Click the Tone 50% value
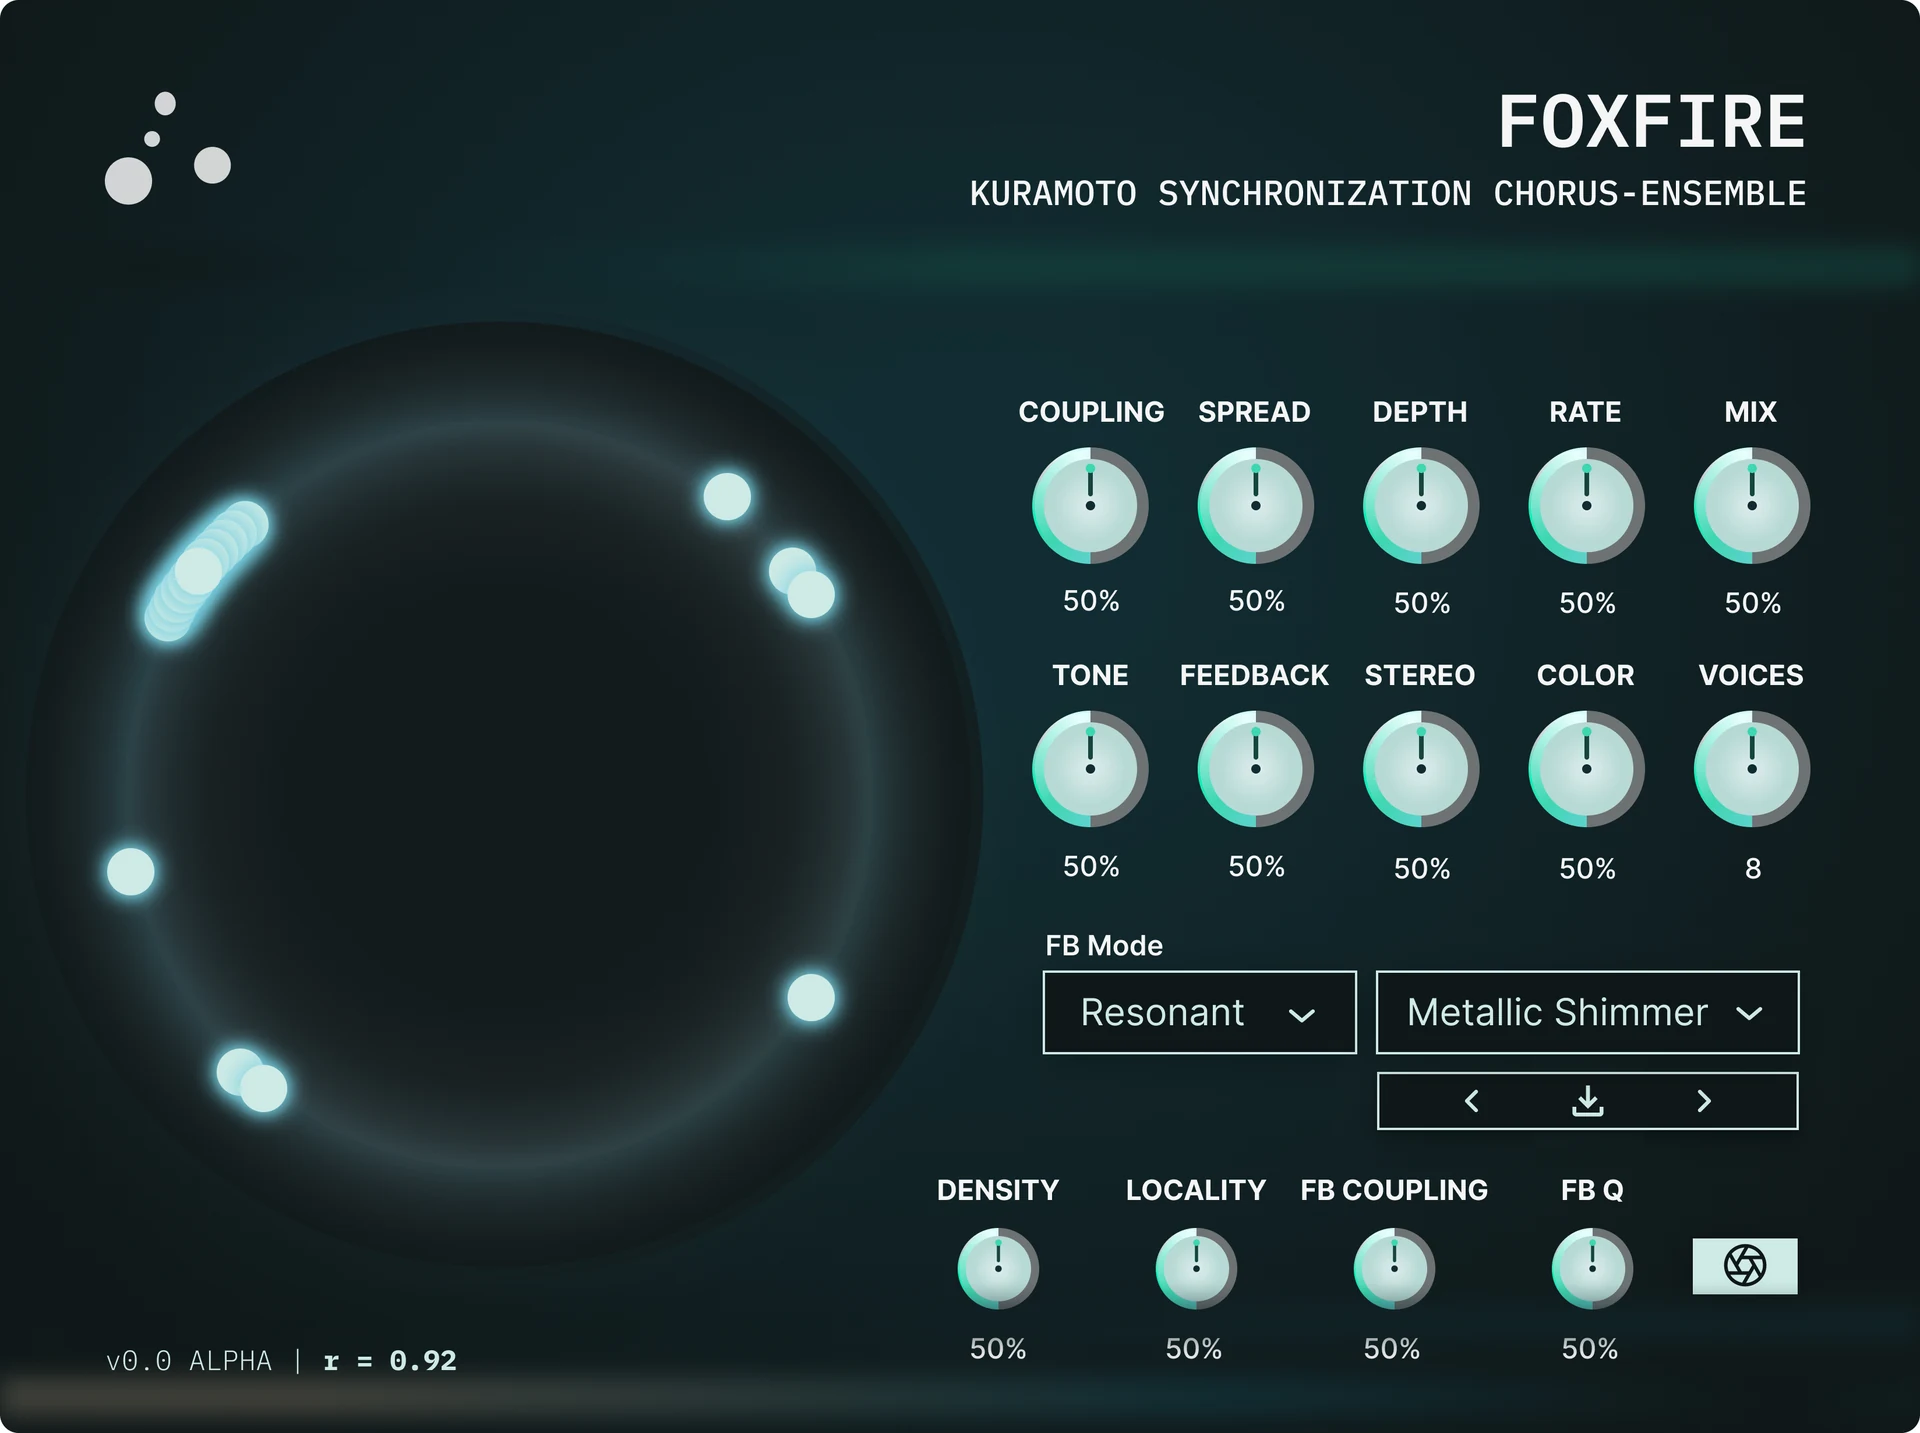This screenshot has width=1920, height=1433. tap(1091, 866)
